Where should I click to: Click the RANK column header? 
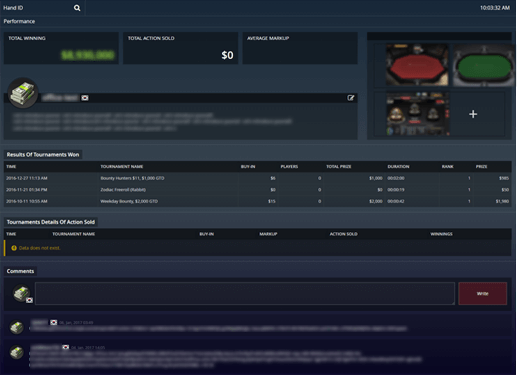448,167
